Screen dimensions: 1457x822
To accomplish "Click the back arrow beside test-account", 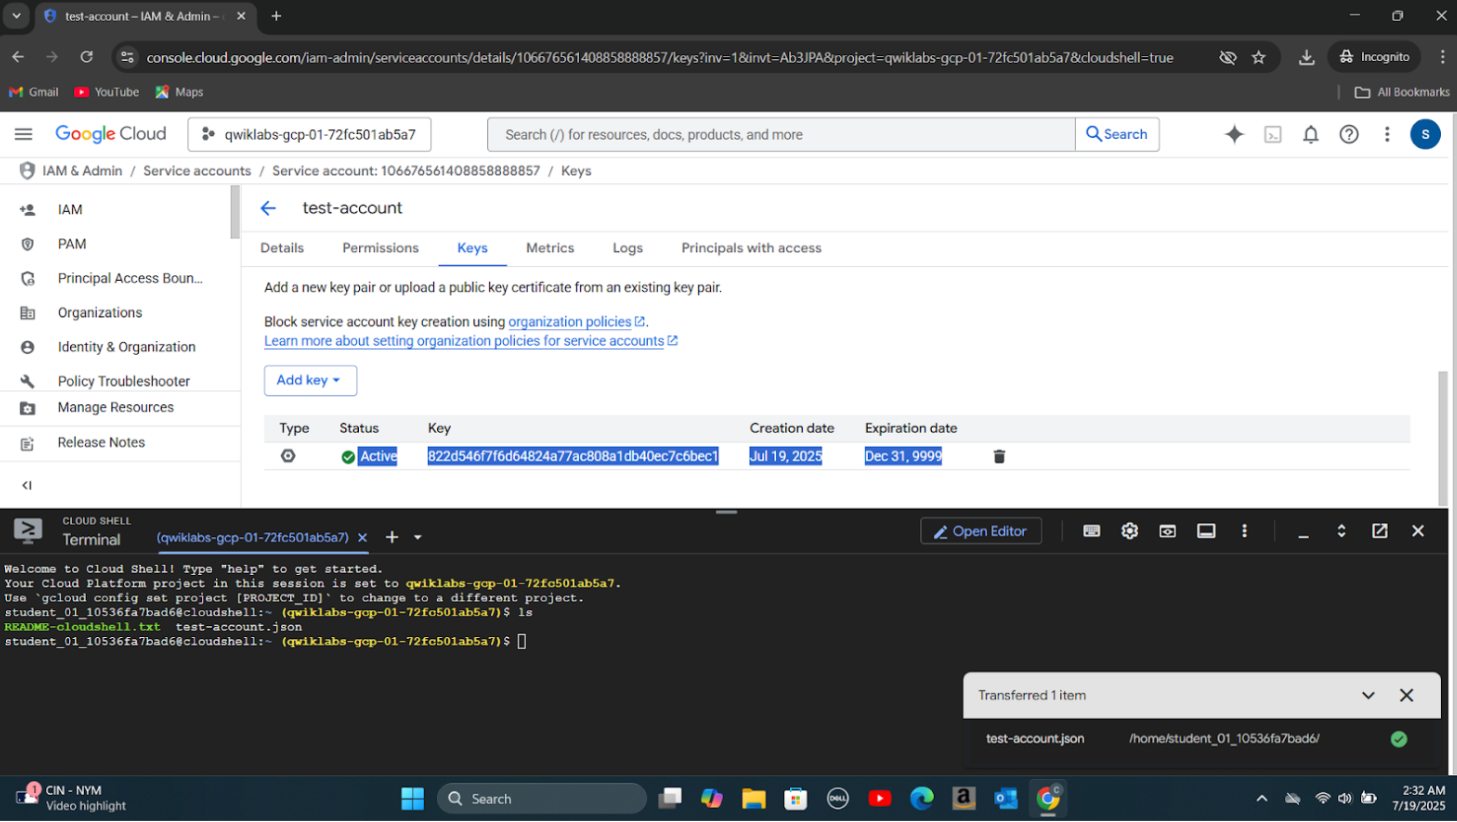I will (268, 208).
